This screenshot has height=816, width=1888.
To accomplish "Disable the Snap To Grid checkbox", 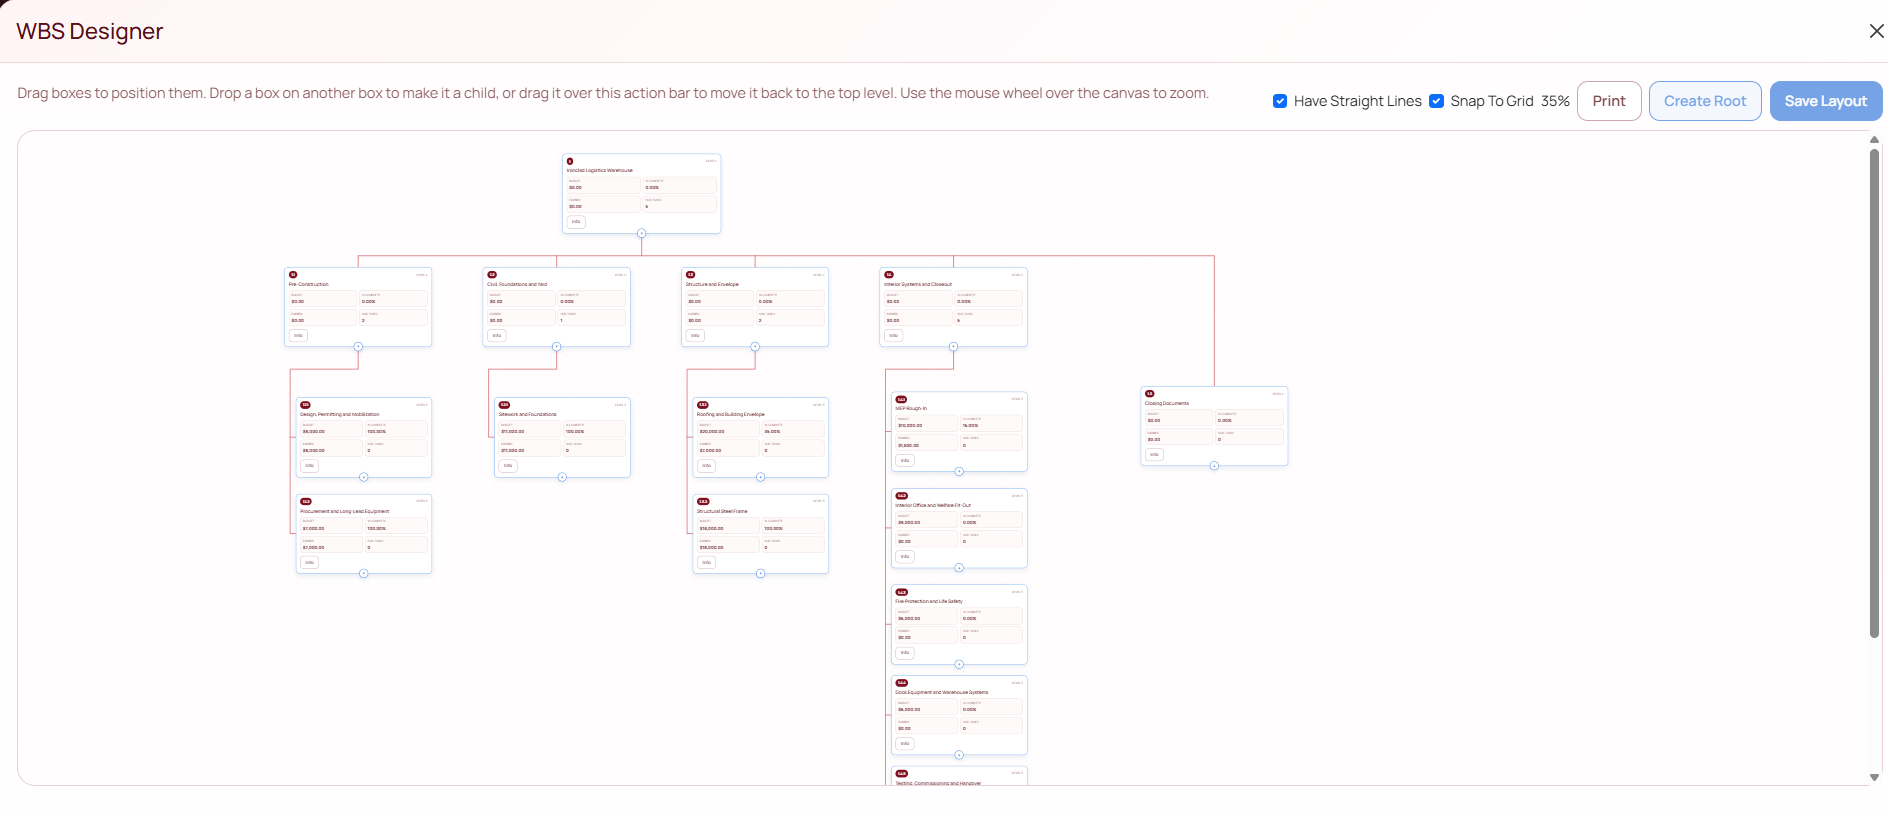I will [1436, 101].
